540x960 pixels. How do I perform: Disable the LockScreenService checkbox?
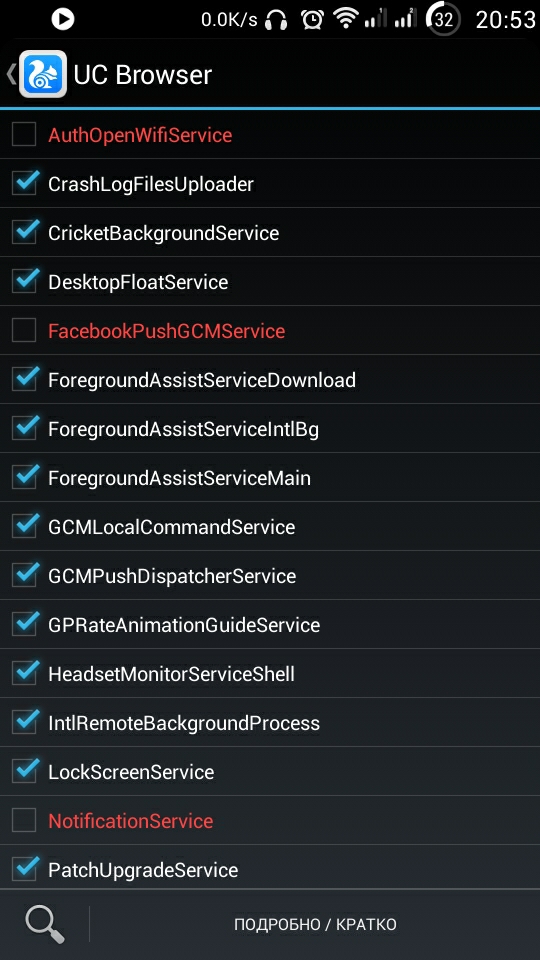(x=24, y=771)
